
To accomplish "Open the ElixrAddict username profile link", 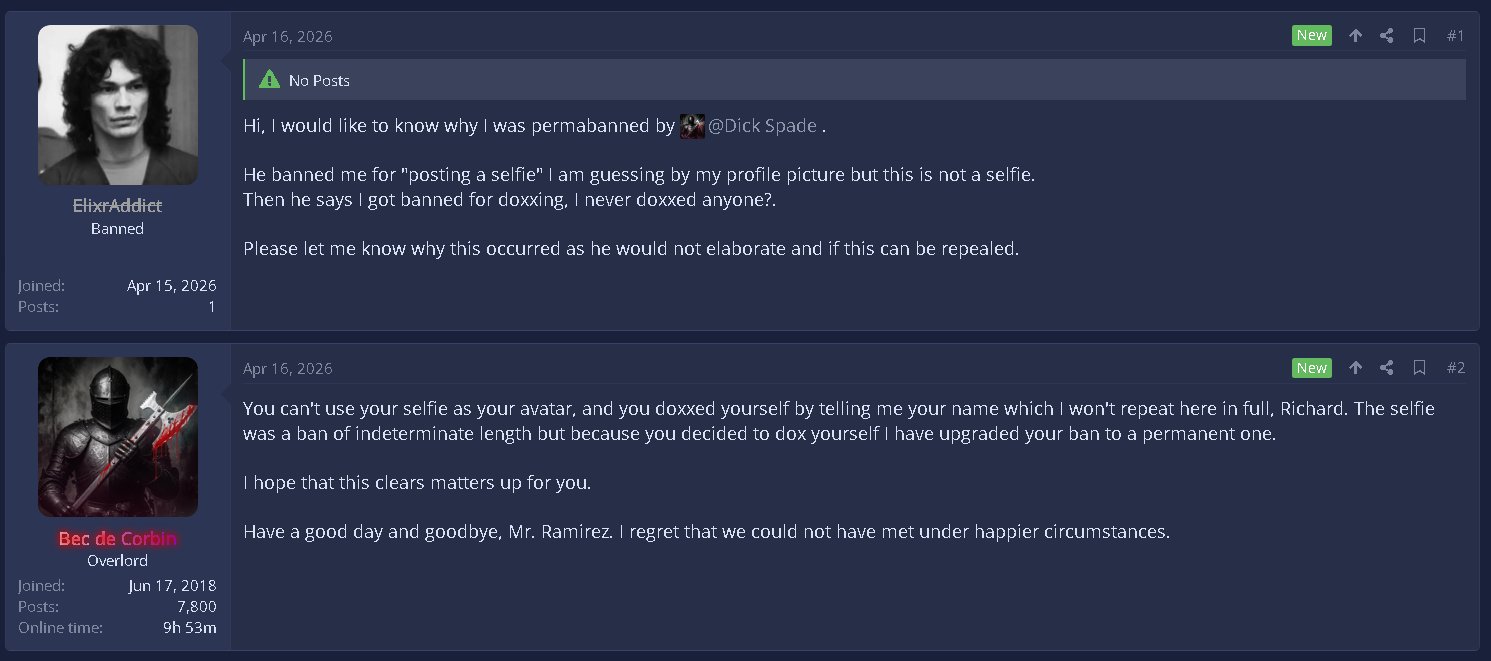I will point(117,206).
